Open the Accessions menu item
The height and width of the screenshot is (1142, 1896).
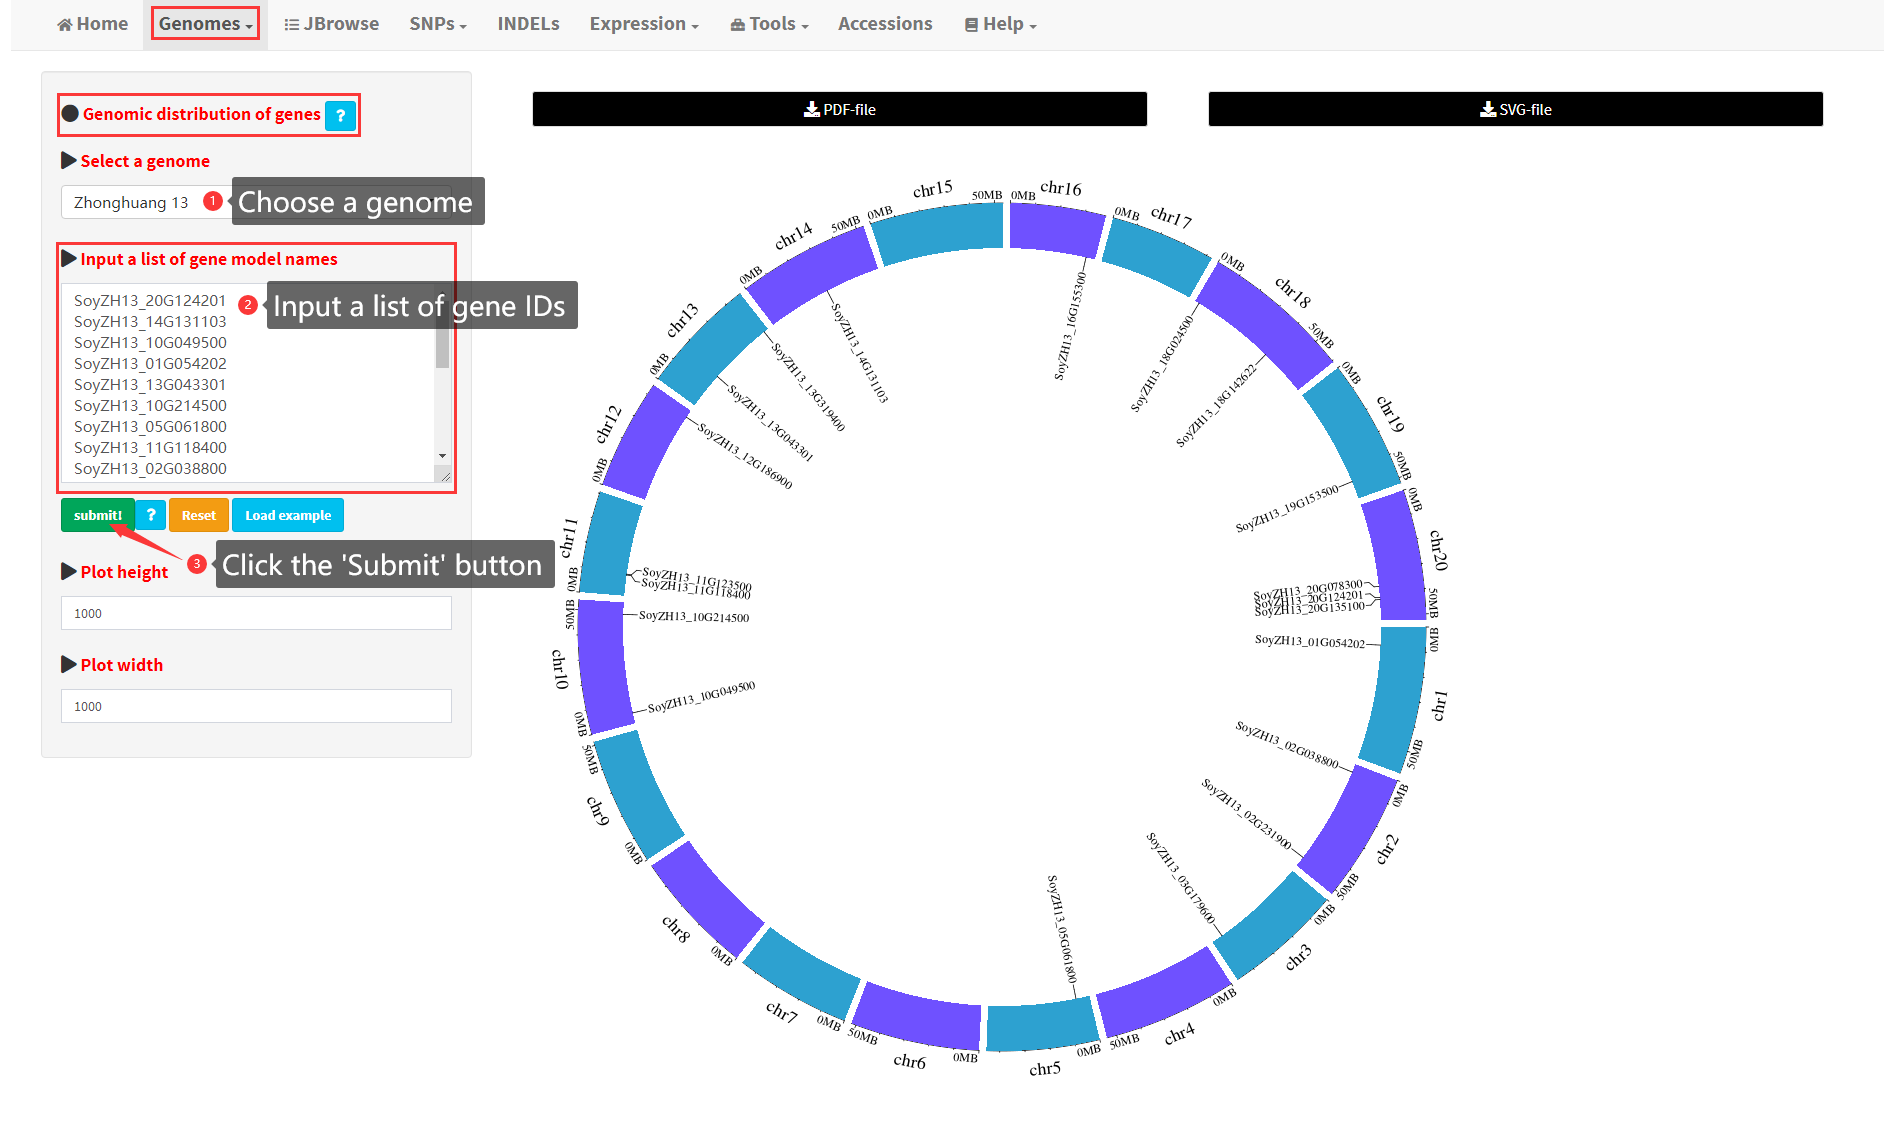coord(884,24)
